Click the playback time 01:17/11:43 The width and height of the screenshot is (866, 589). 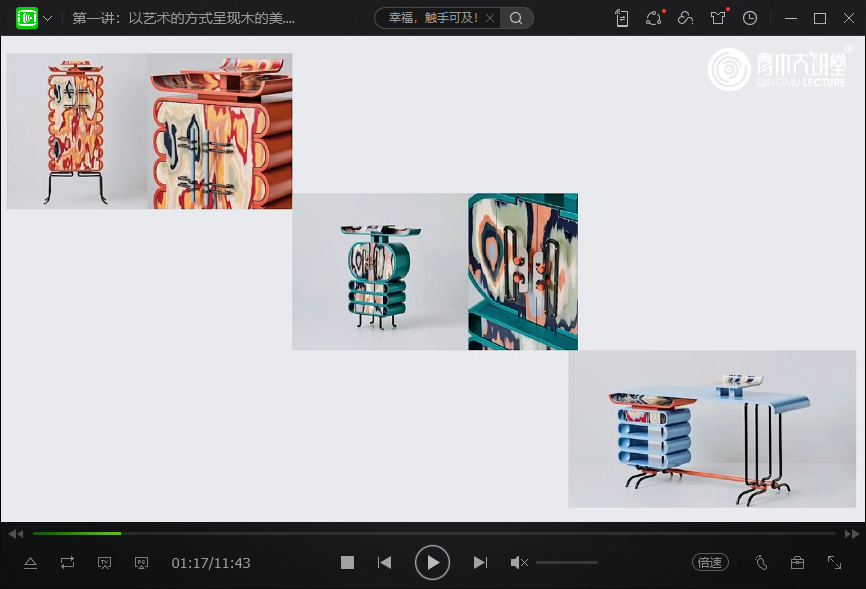tap(211, 563)
